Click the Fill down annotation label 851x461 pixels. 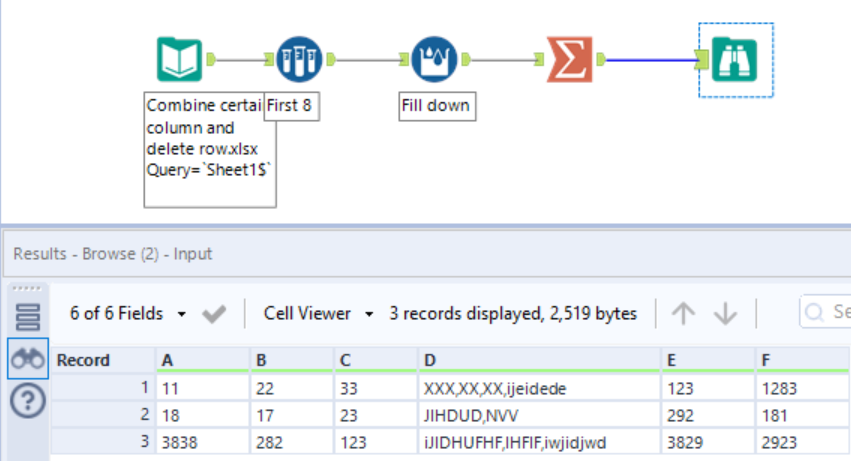435,106
